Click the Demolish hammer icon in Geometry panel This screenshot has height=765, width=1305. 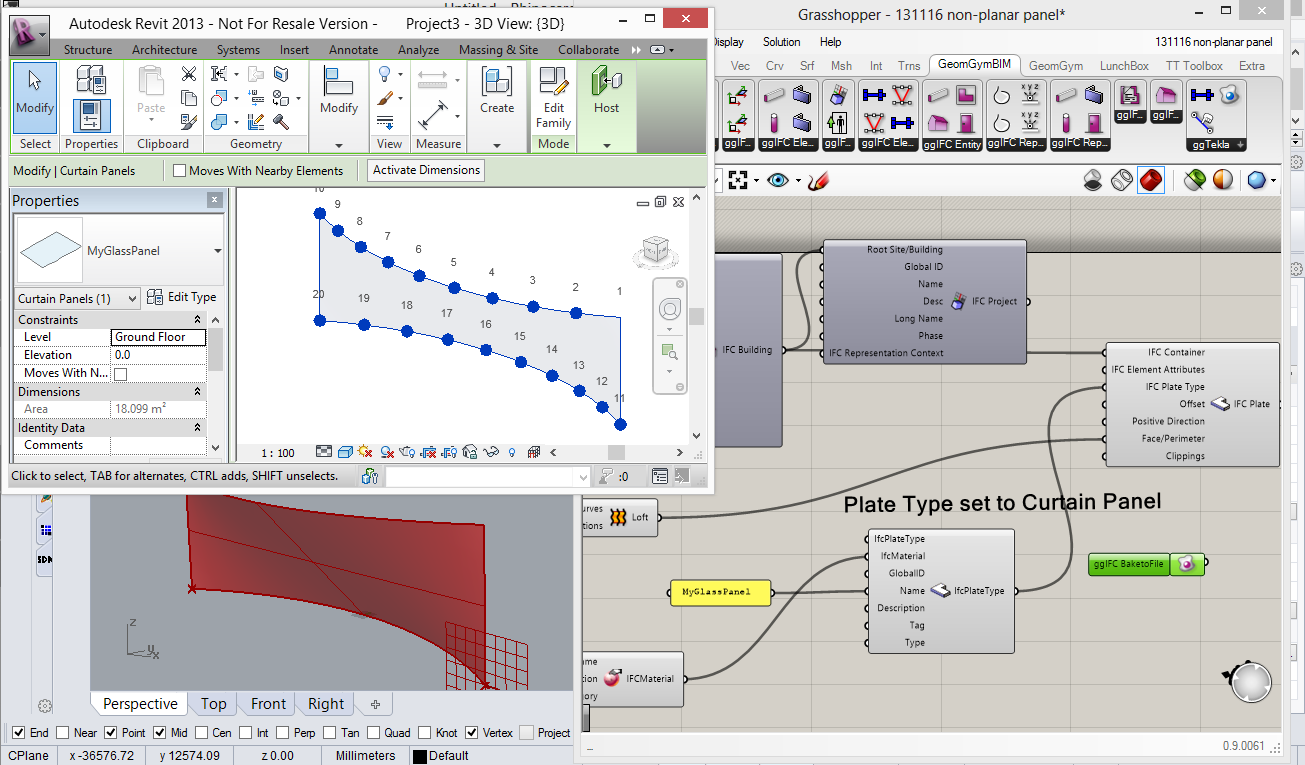[281, 122]
